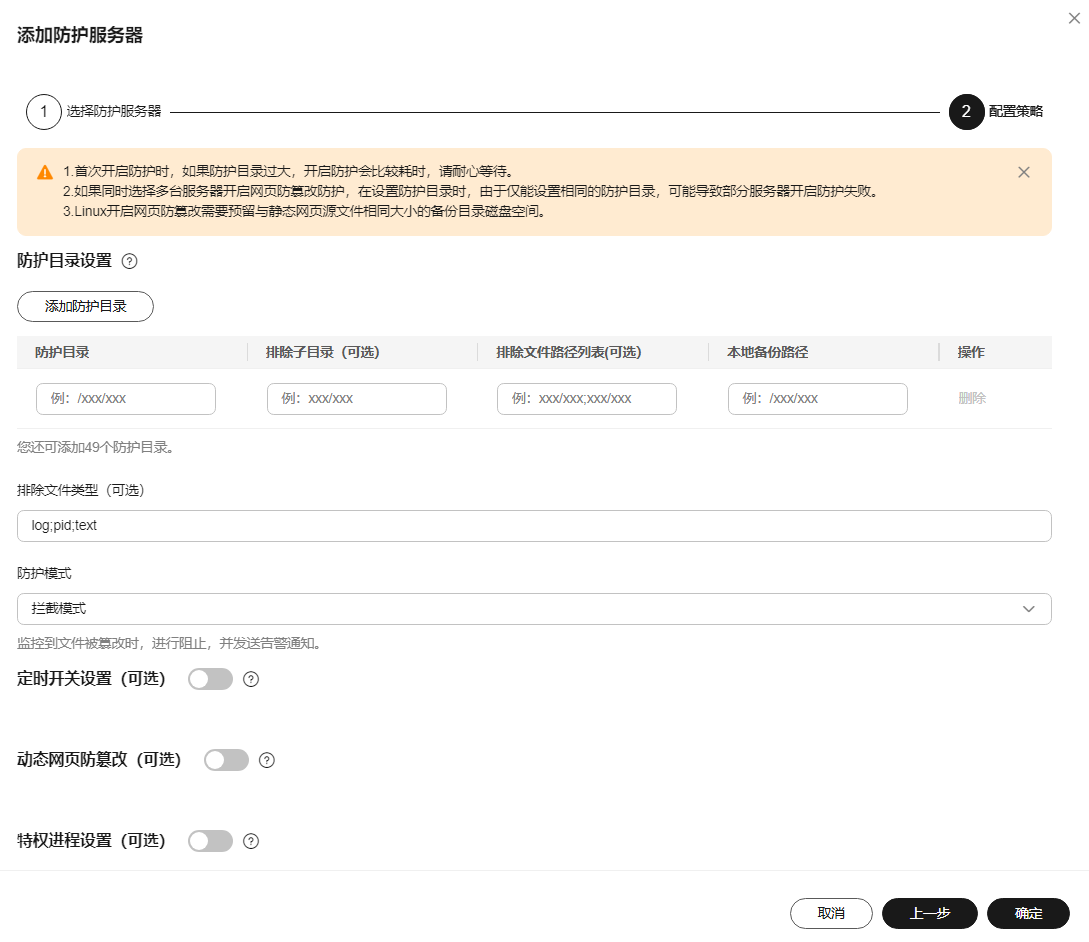Click the 定时开关设置 (可选) heading
Viewport: 1089px width, 942px height.
91,679
